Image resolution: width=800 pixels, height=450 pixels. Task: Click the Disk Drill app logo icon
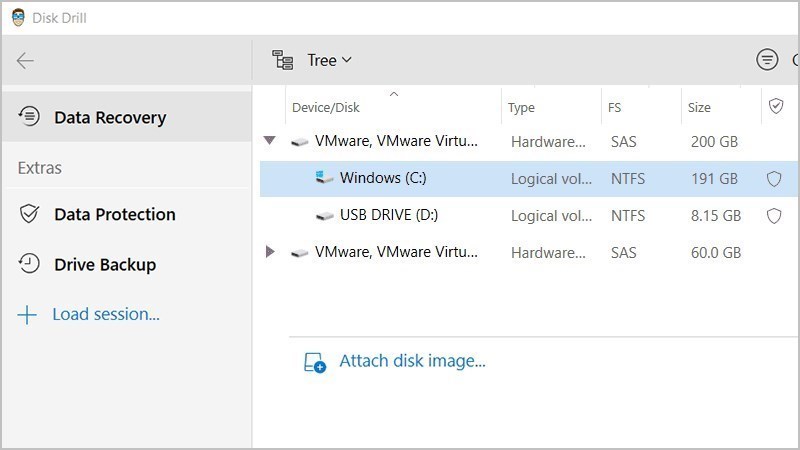coord(18,18)
